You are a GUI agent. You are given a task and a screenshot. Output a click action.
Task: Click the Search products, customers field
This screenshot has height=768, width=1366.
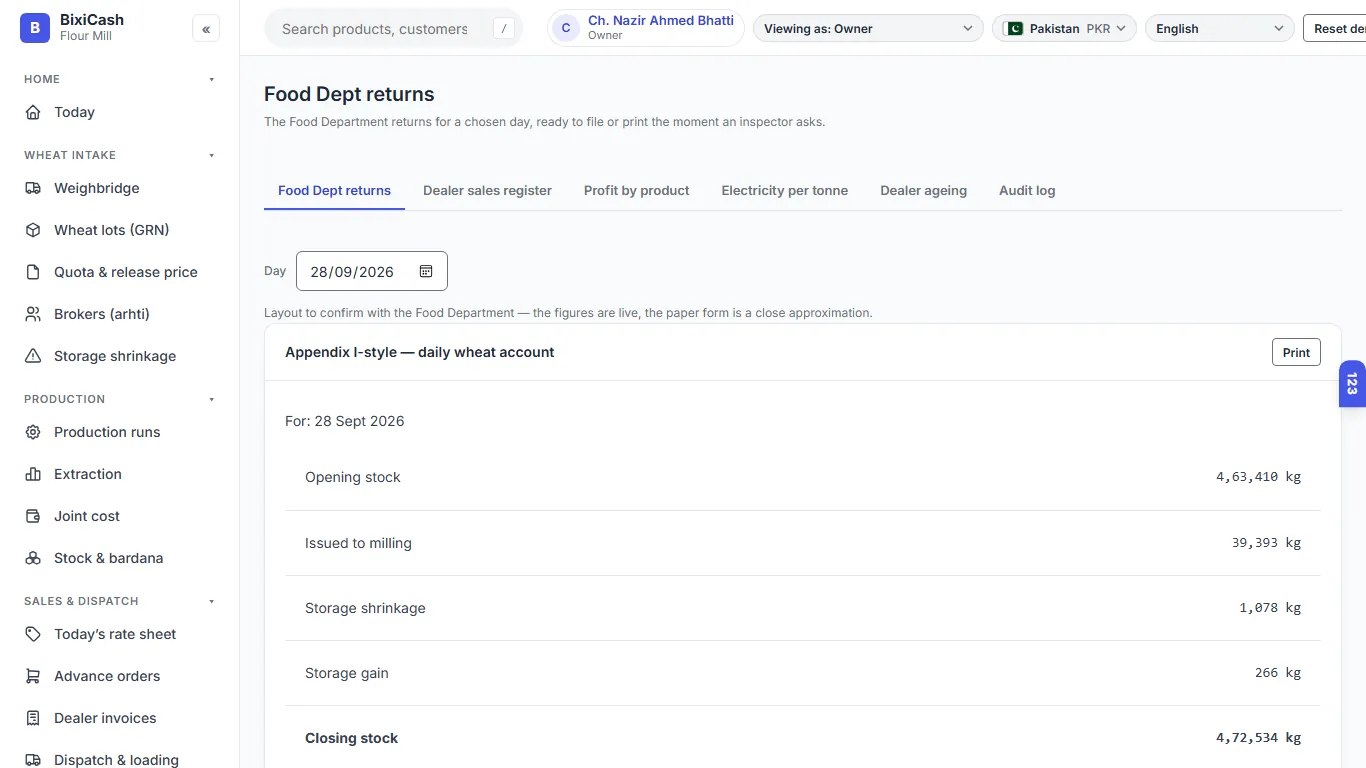coord(393,29)
